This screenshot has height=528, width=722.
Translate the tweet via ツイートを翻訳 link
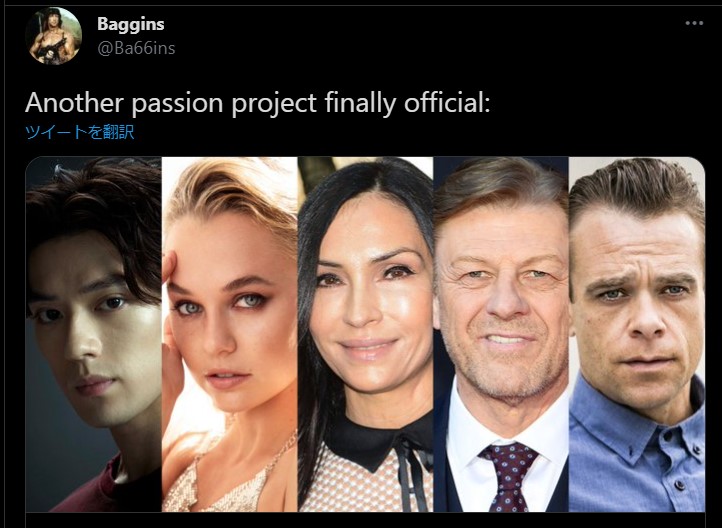pyautogui.click(x=79, y=132)
